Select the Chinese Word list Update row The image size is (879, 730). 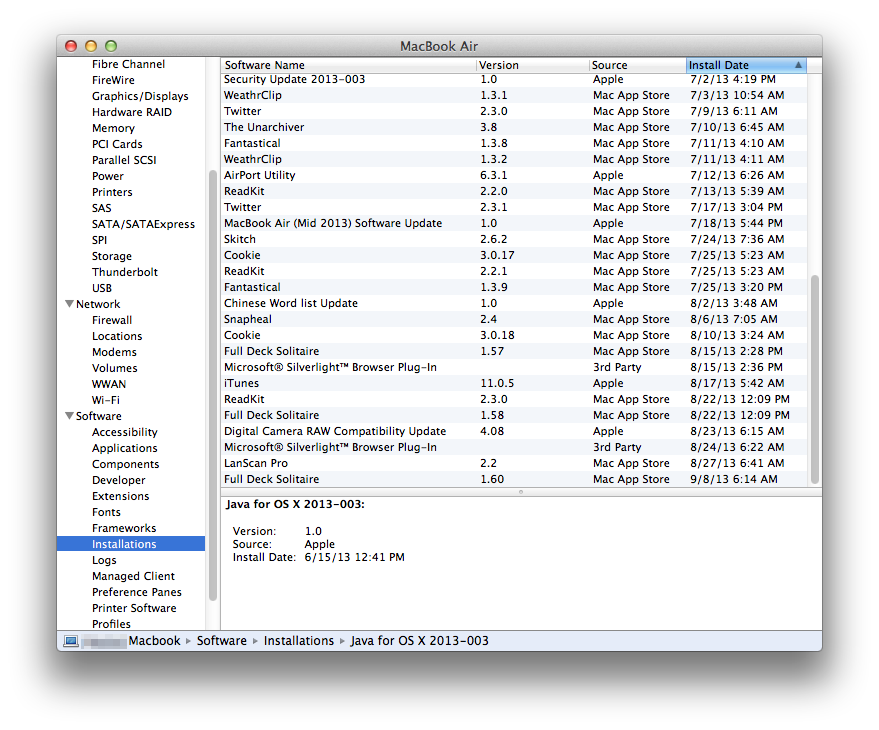coord(514,303)
